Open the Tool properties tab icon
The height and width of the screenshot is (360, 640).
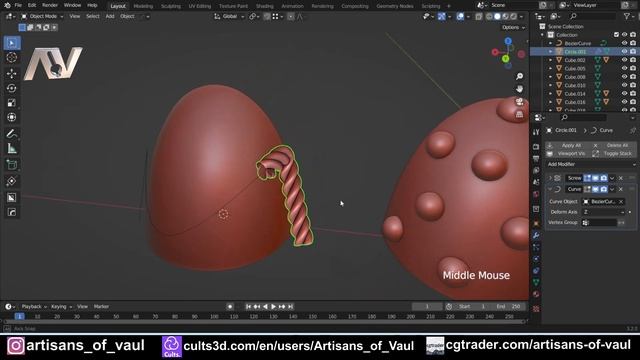pos(536,132)
